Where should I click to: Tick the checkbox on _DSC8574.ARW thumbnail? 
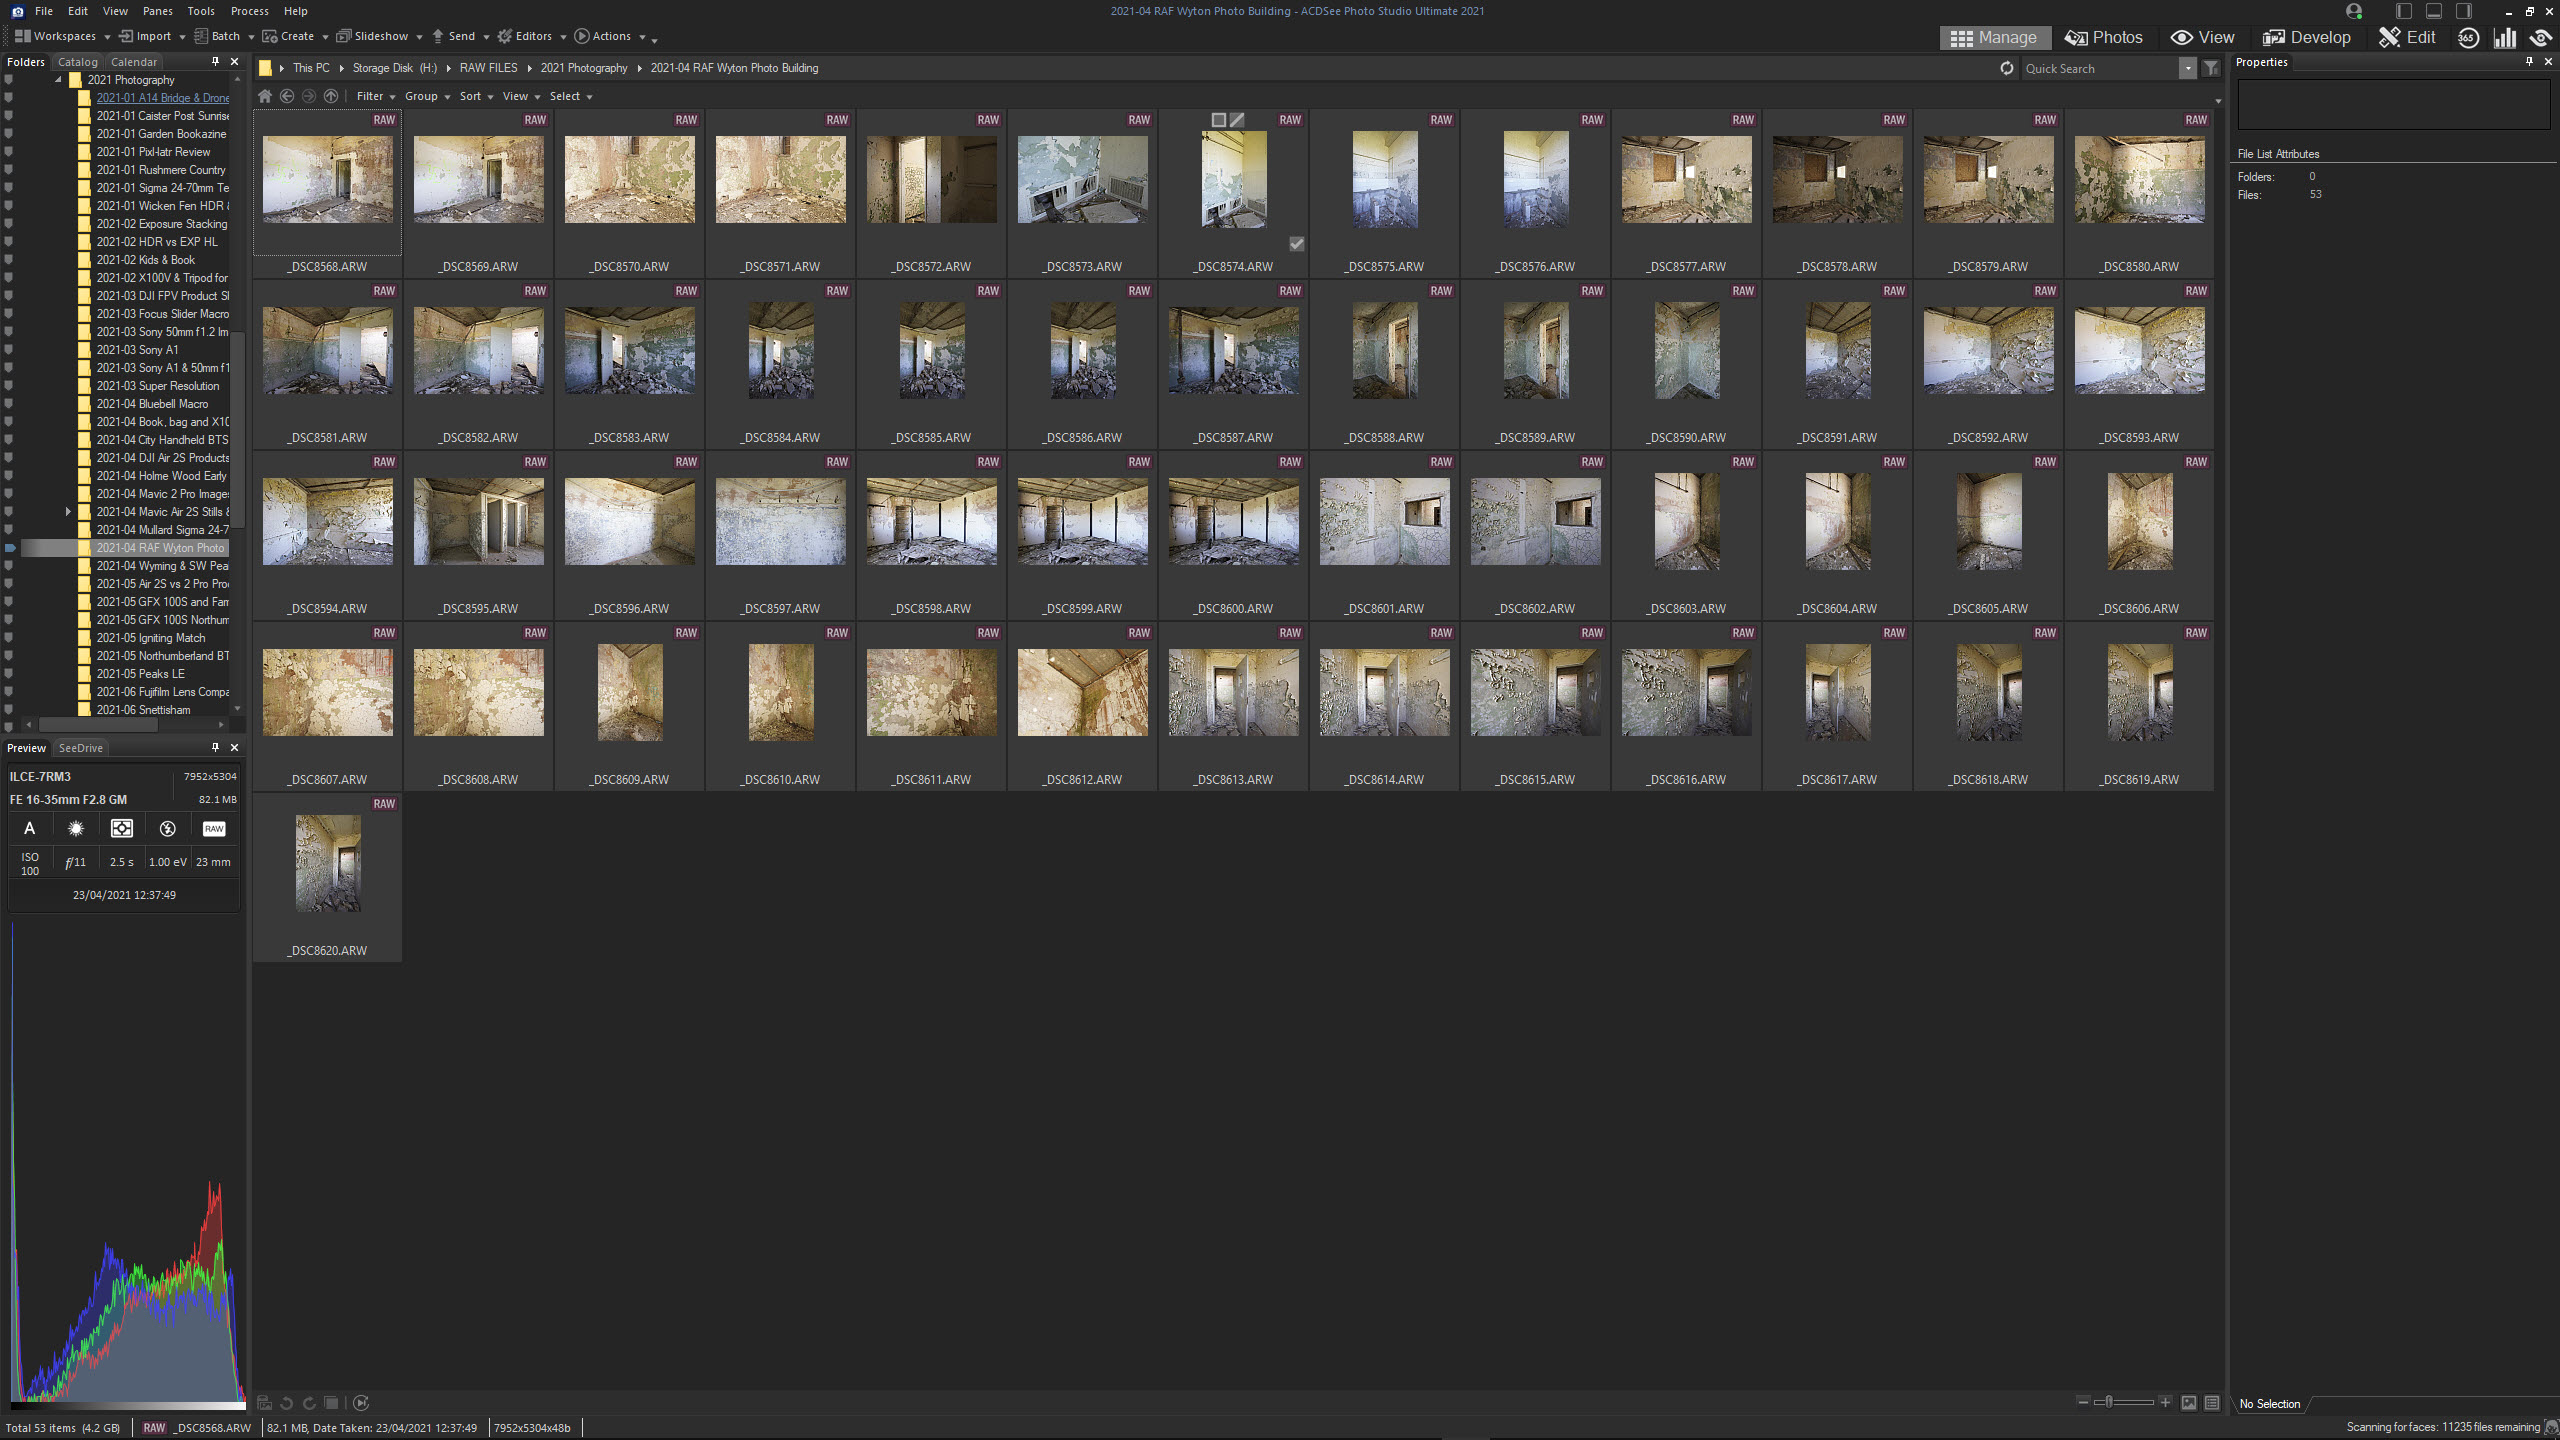1296,244
